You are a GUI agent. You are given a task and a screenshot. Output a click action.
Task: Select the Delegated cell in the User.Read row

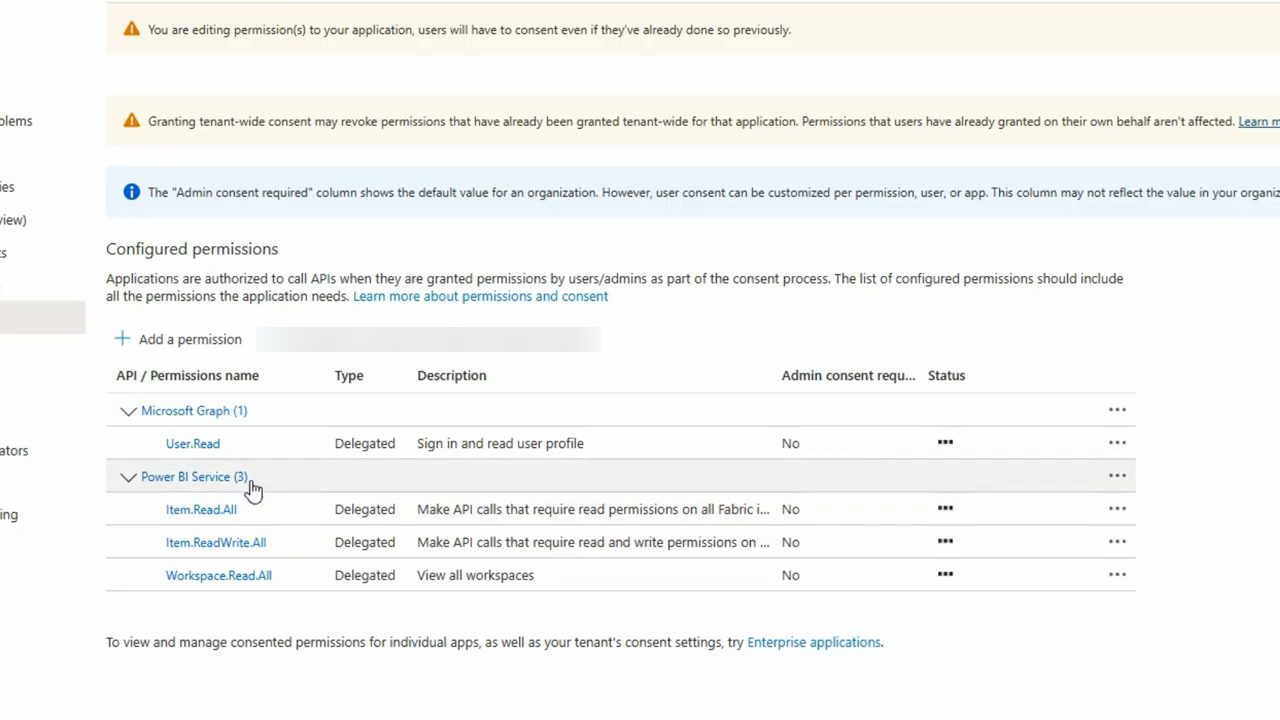pyautogui.click(x=365, y=443)
